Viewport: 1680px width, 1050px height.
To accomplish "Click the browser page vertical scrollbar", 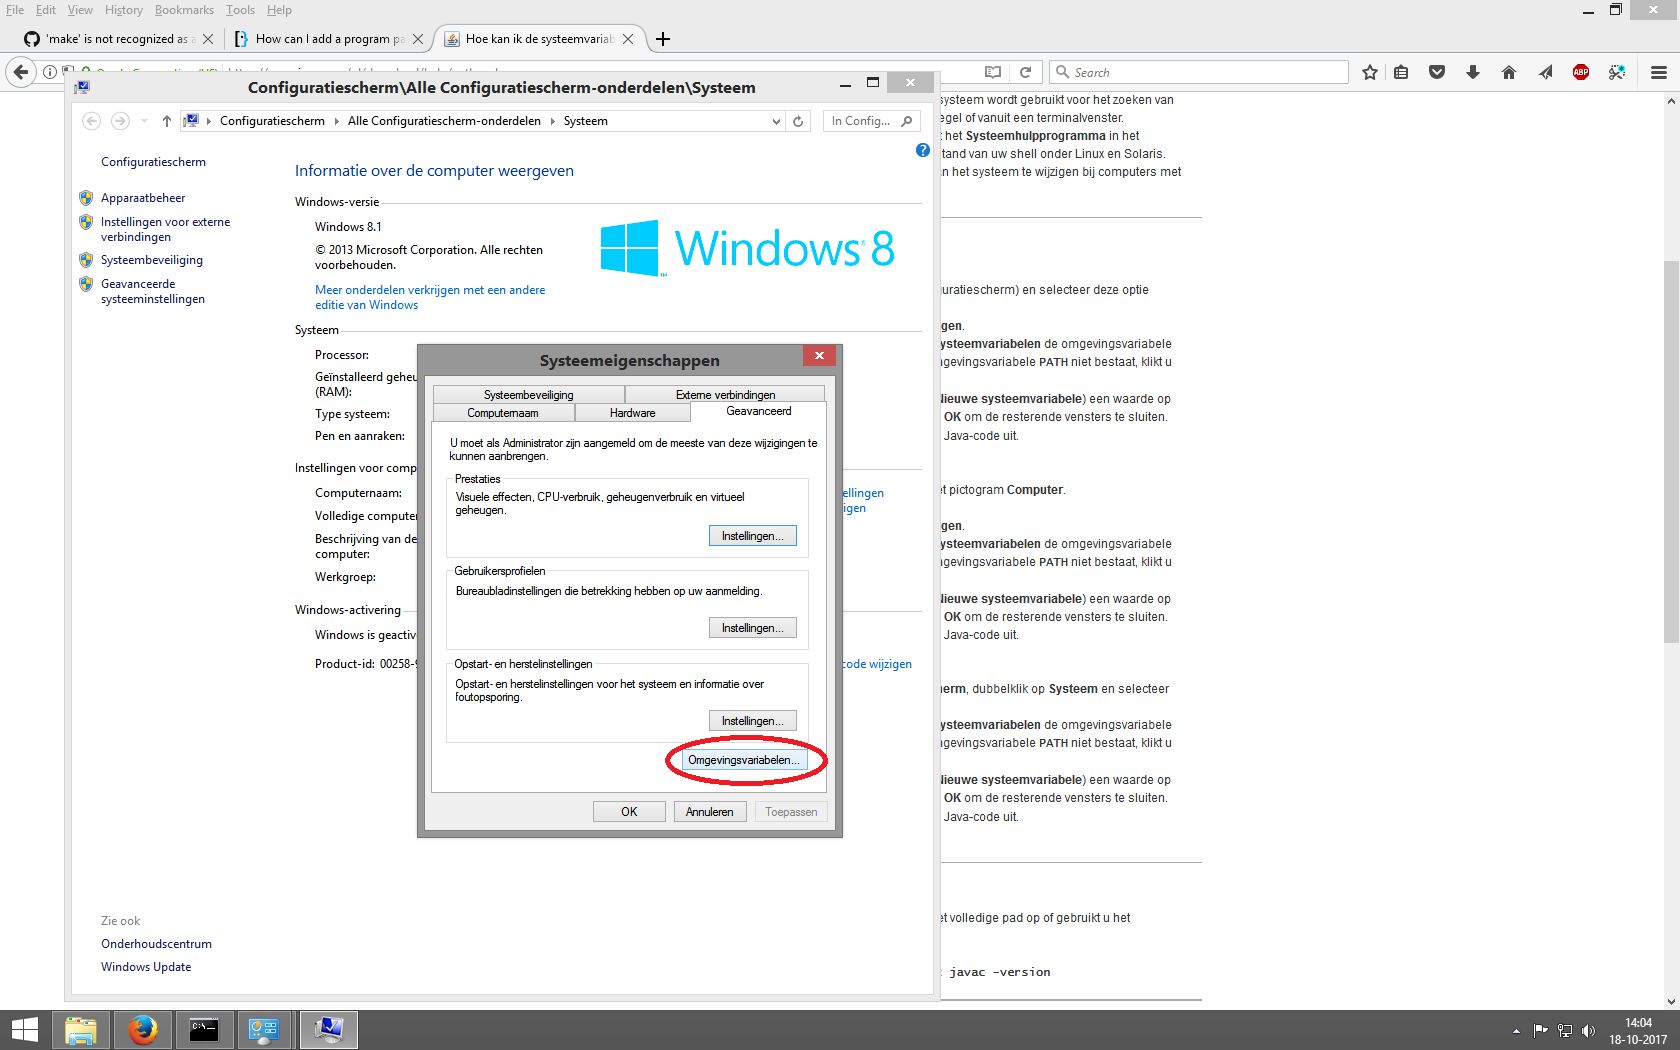I will [1671, 450].
